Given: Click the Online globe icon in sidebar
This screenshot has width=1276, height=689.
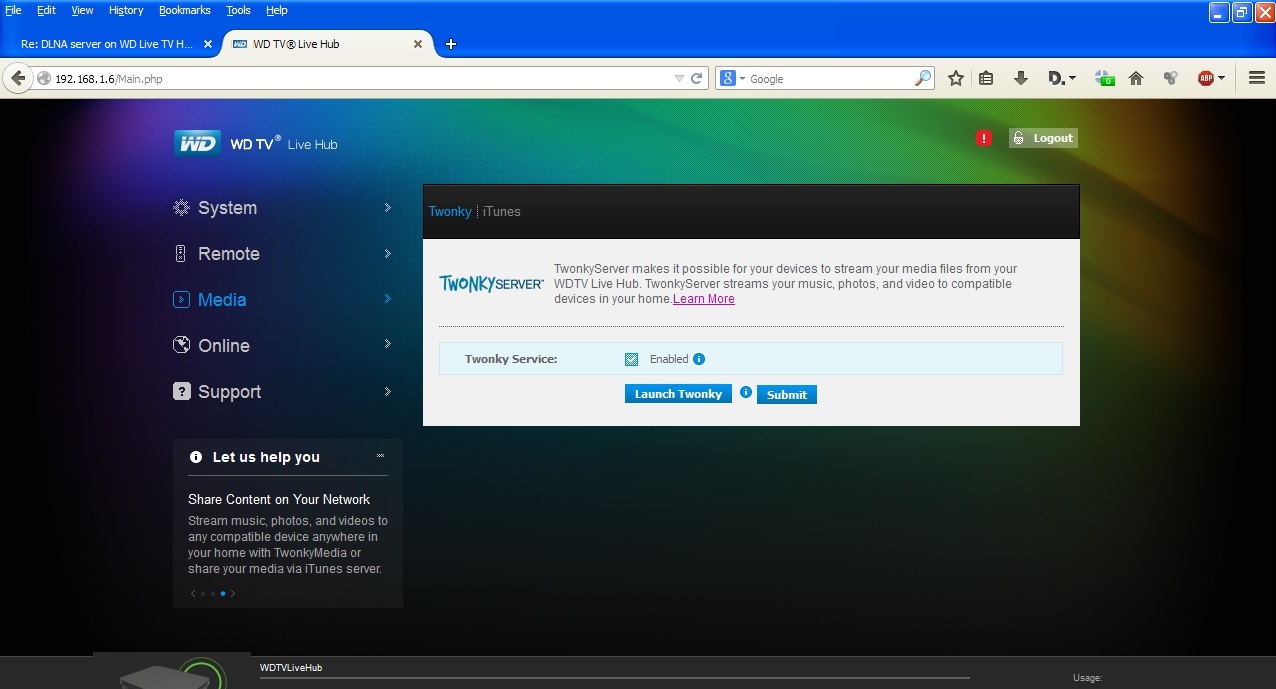Looking at the screenshot, I should 181,345.
